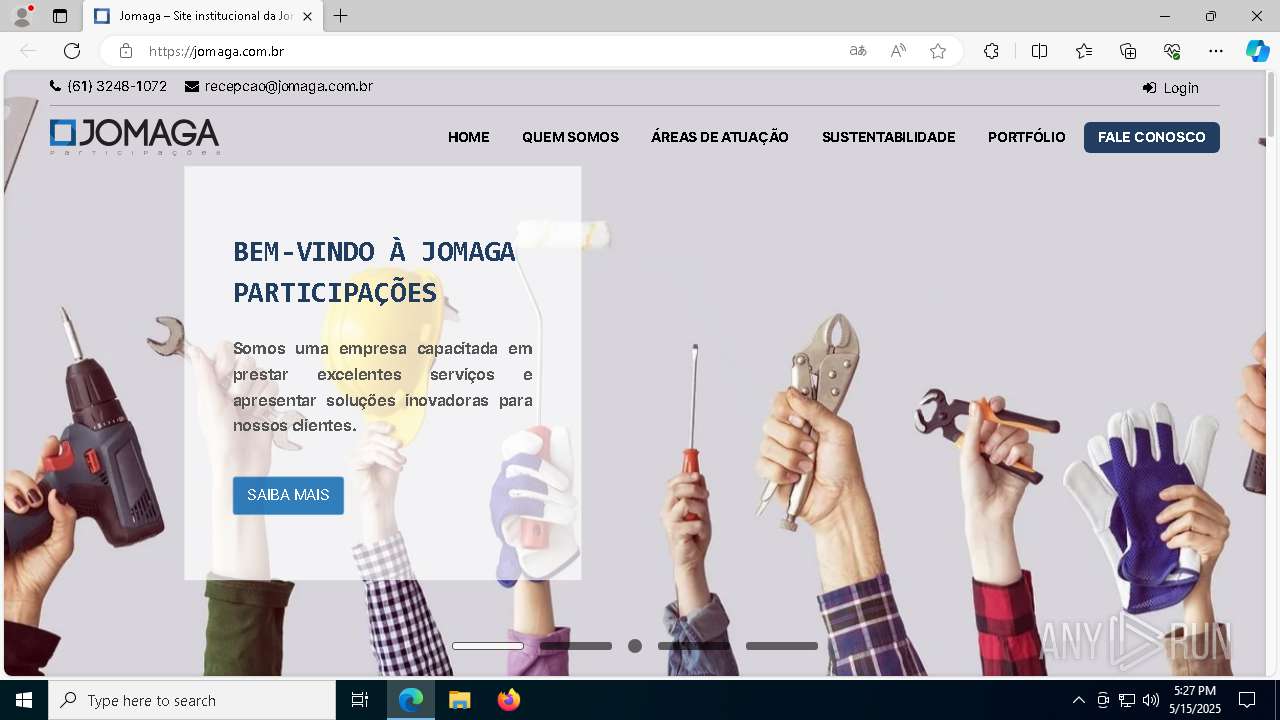Viewport: 1280px width, 720px height.
Task: Refresh the current page
Action: coord(72,51)
